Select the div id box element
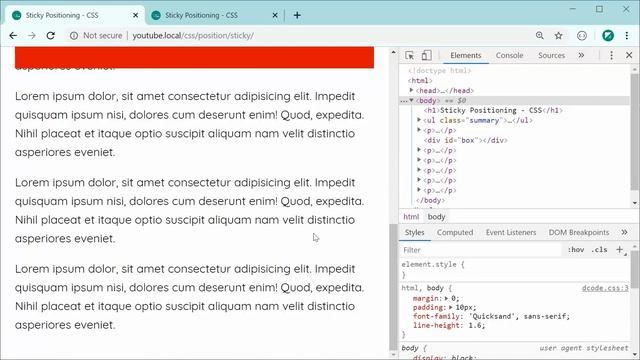640x360 pixels. point(465,140)
